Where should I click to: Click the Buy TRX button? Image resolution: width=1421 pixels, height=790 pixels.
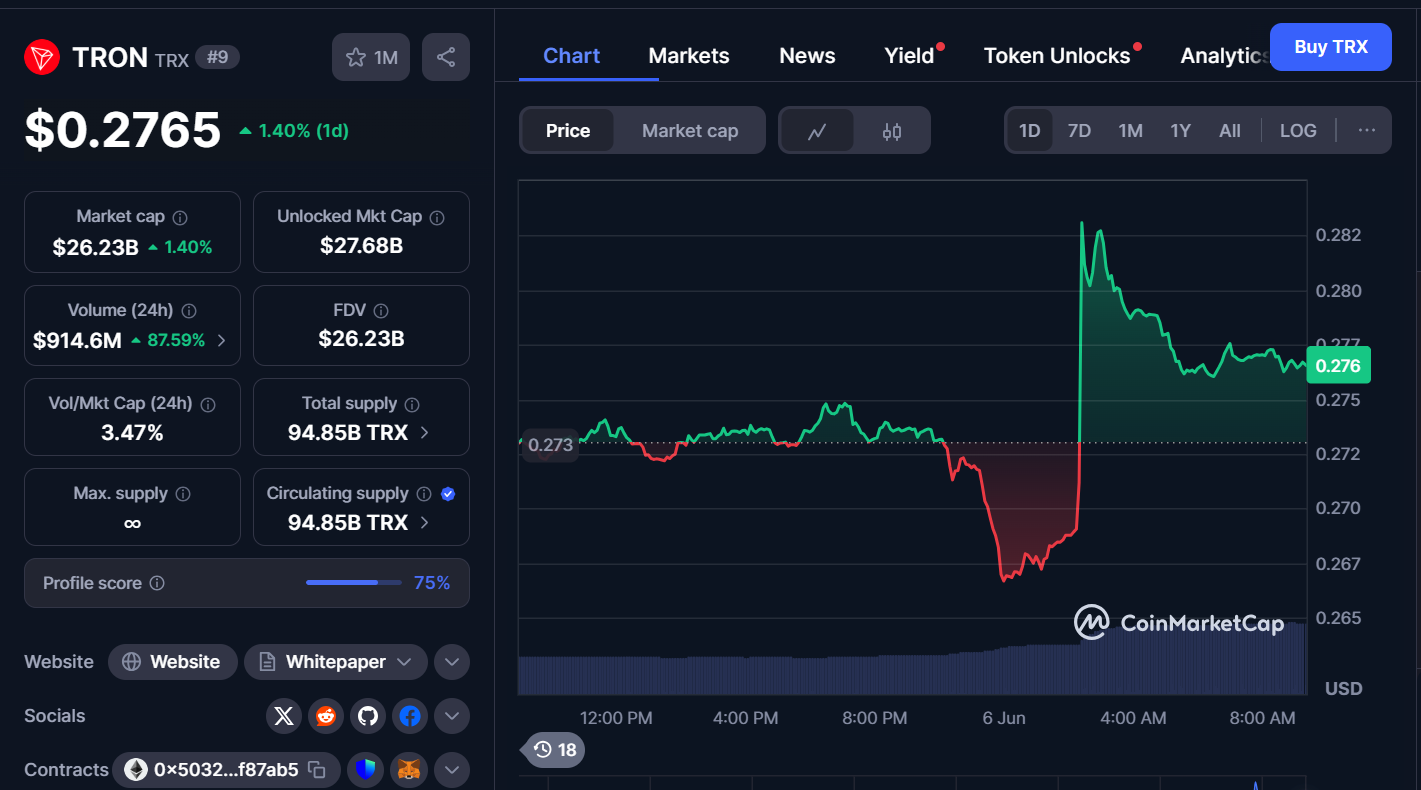(x=1331, y=47)
